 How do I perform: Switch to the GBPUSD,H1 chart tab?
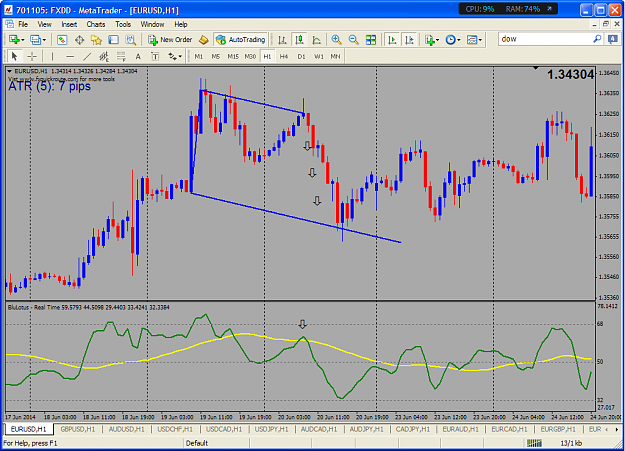[x=78, y=429]
